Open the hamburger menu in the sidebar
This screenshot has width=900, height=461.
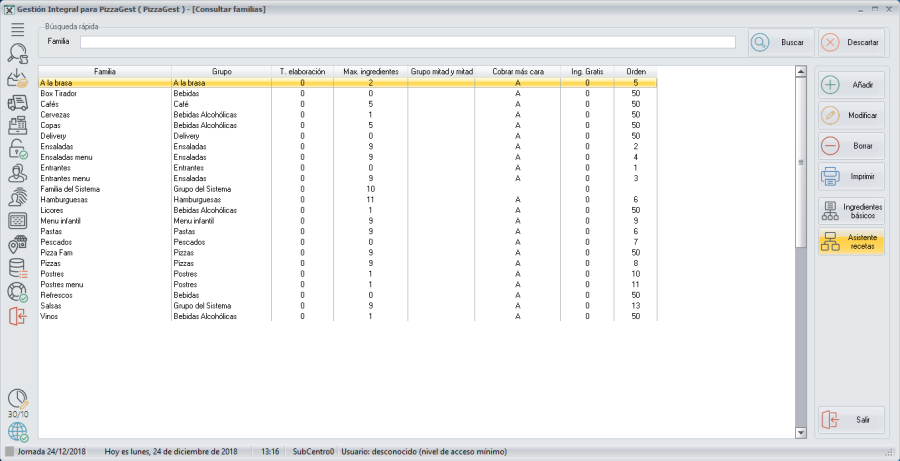click(x=17, y=30)
